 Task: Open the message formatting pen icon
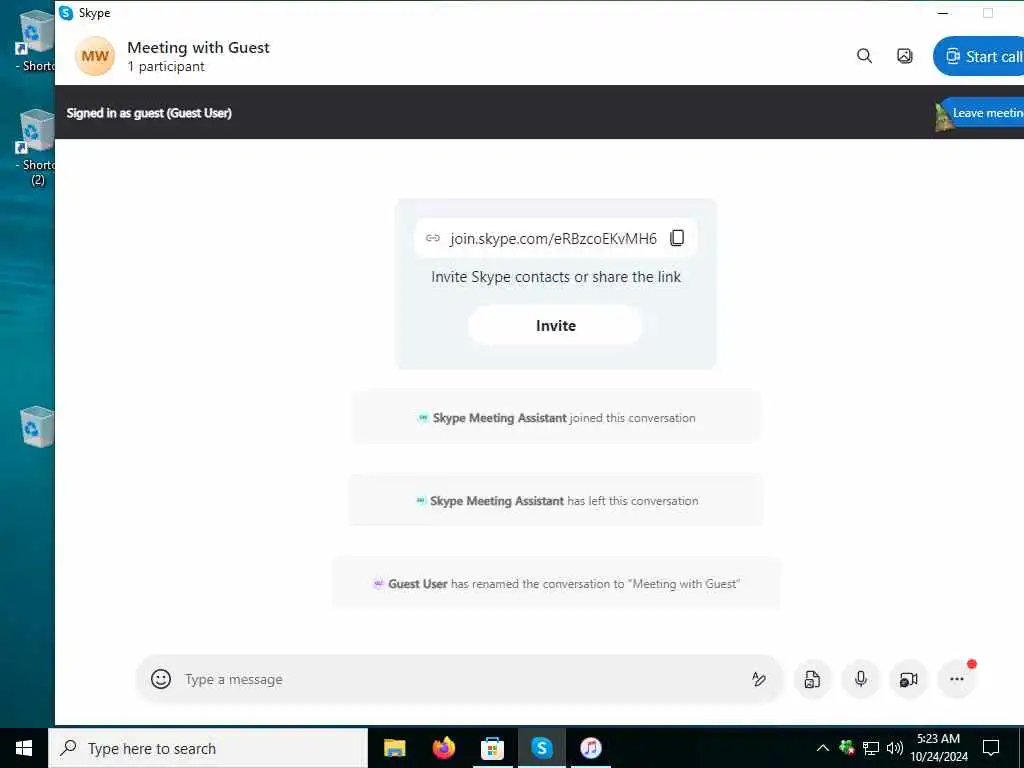758,679
